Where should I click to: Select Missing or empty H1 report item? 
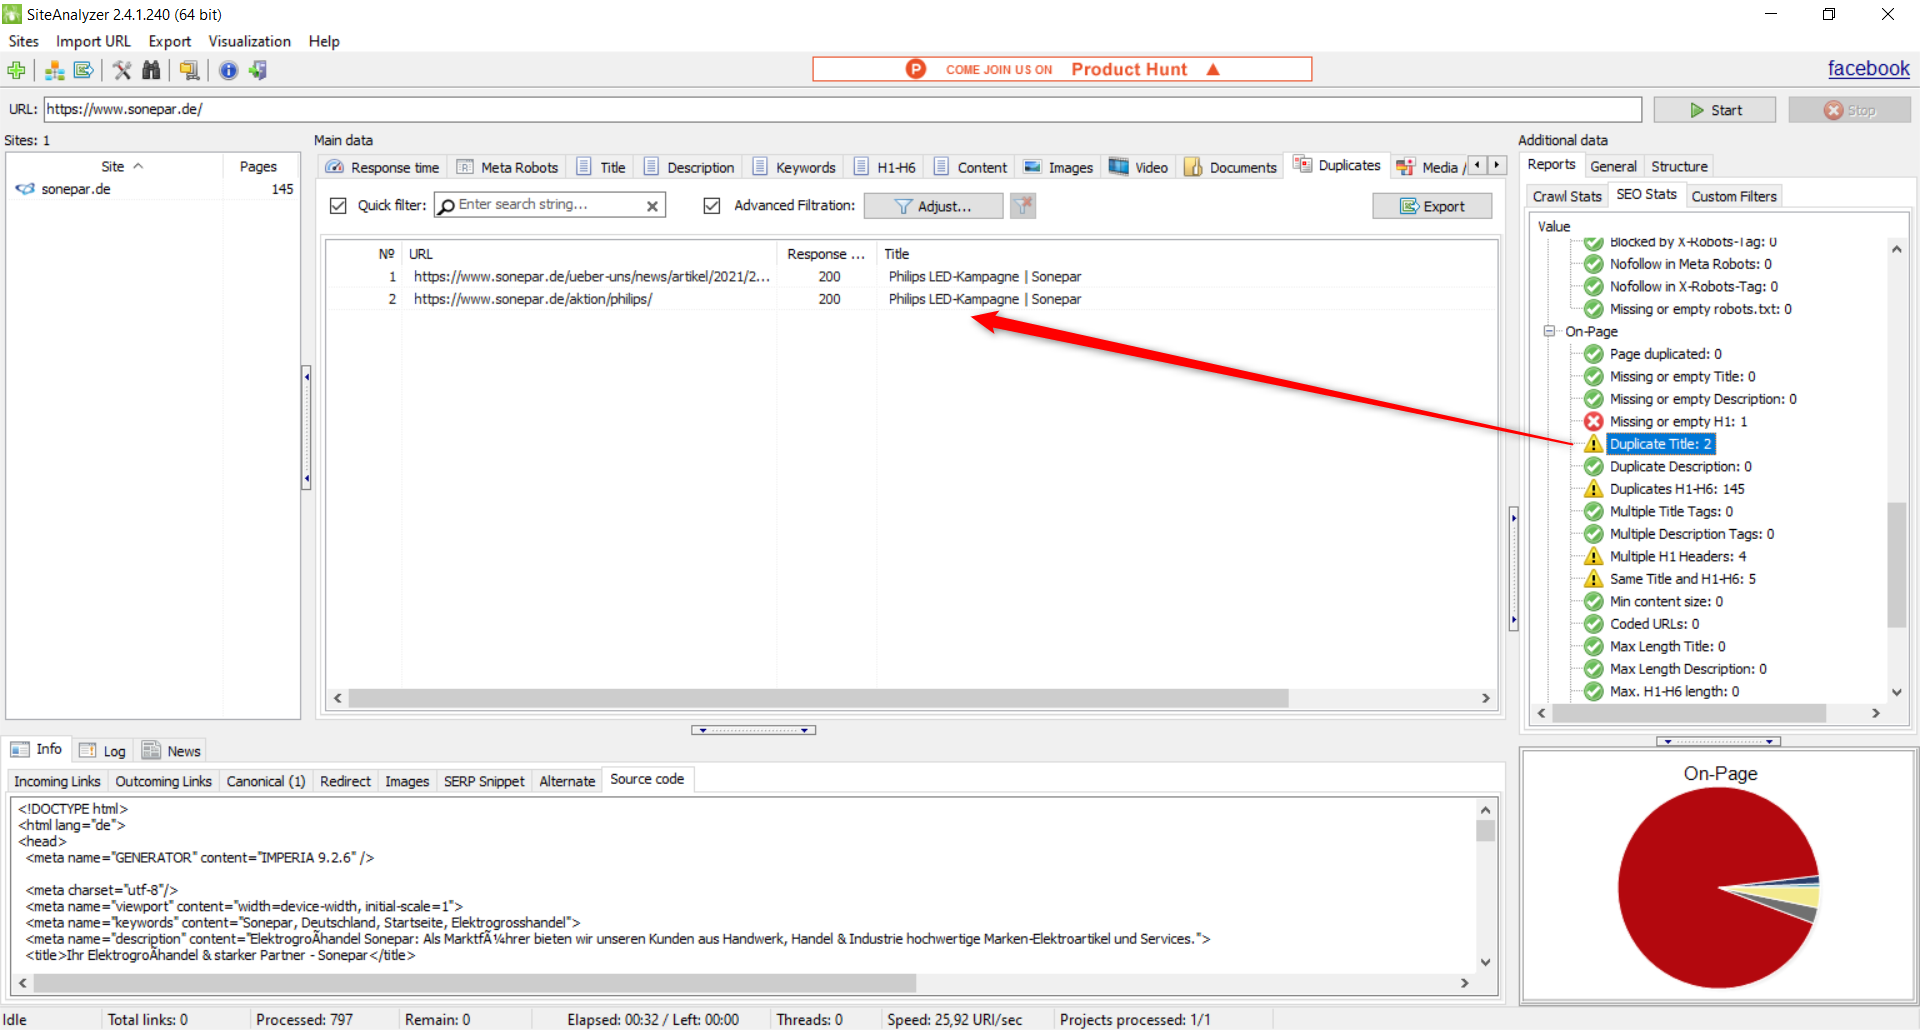1677,422
